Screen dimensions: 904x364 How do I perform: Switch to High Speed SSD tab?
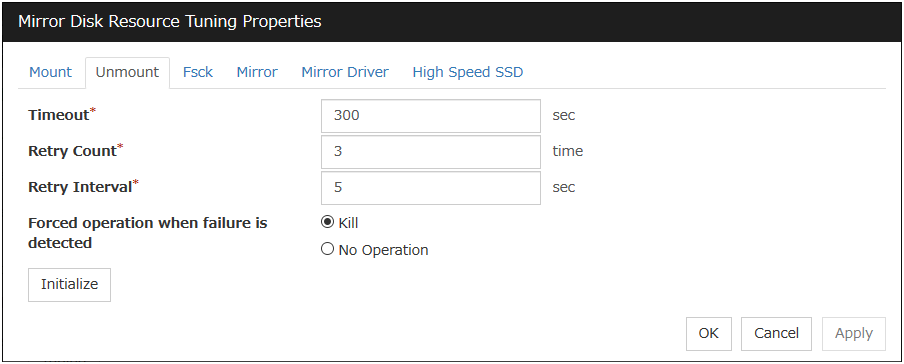pyautogui.click(x=468, y=72)
